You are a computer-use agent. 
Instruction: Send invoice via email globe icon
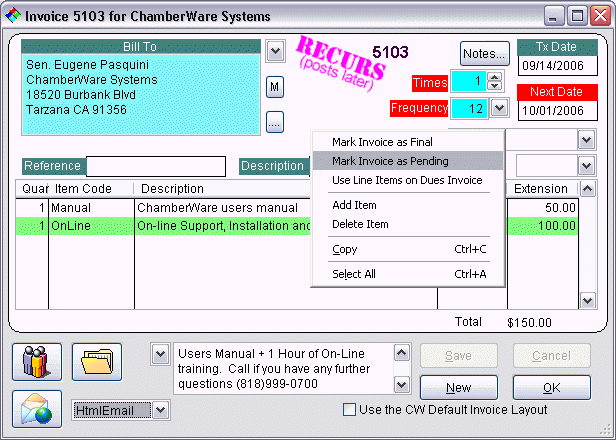pyautogui.click(x=37, y=409)
